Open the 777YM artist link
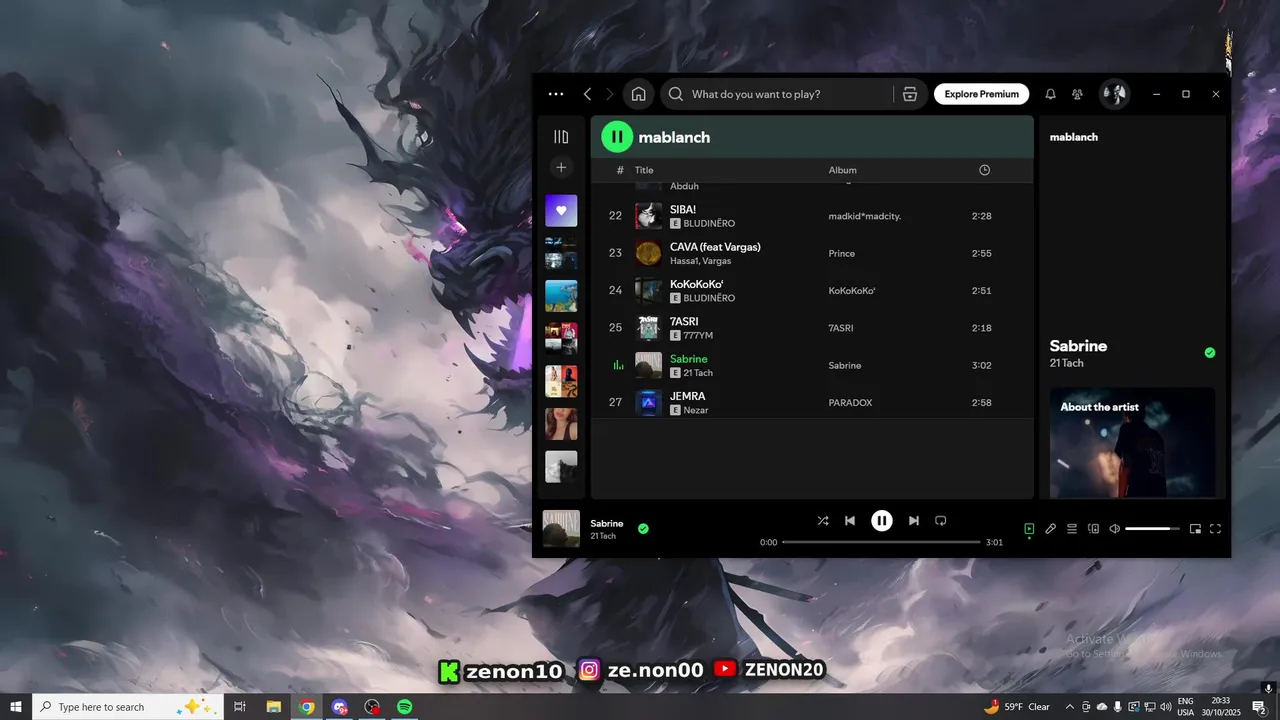 (x=698, y=335)
